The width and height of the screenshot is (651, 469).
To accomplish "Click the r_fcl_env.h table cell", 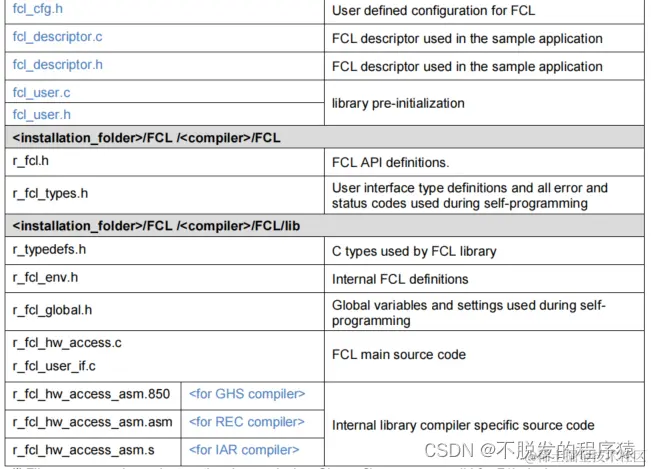I will point(164,278).
